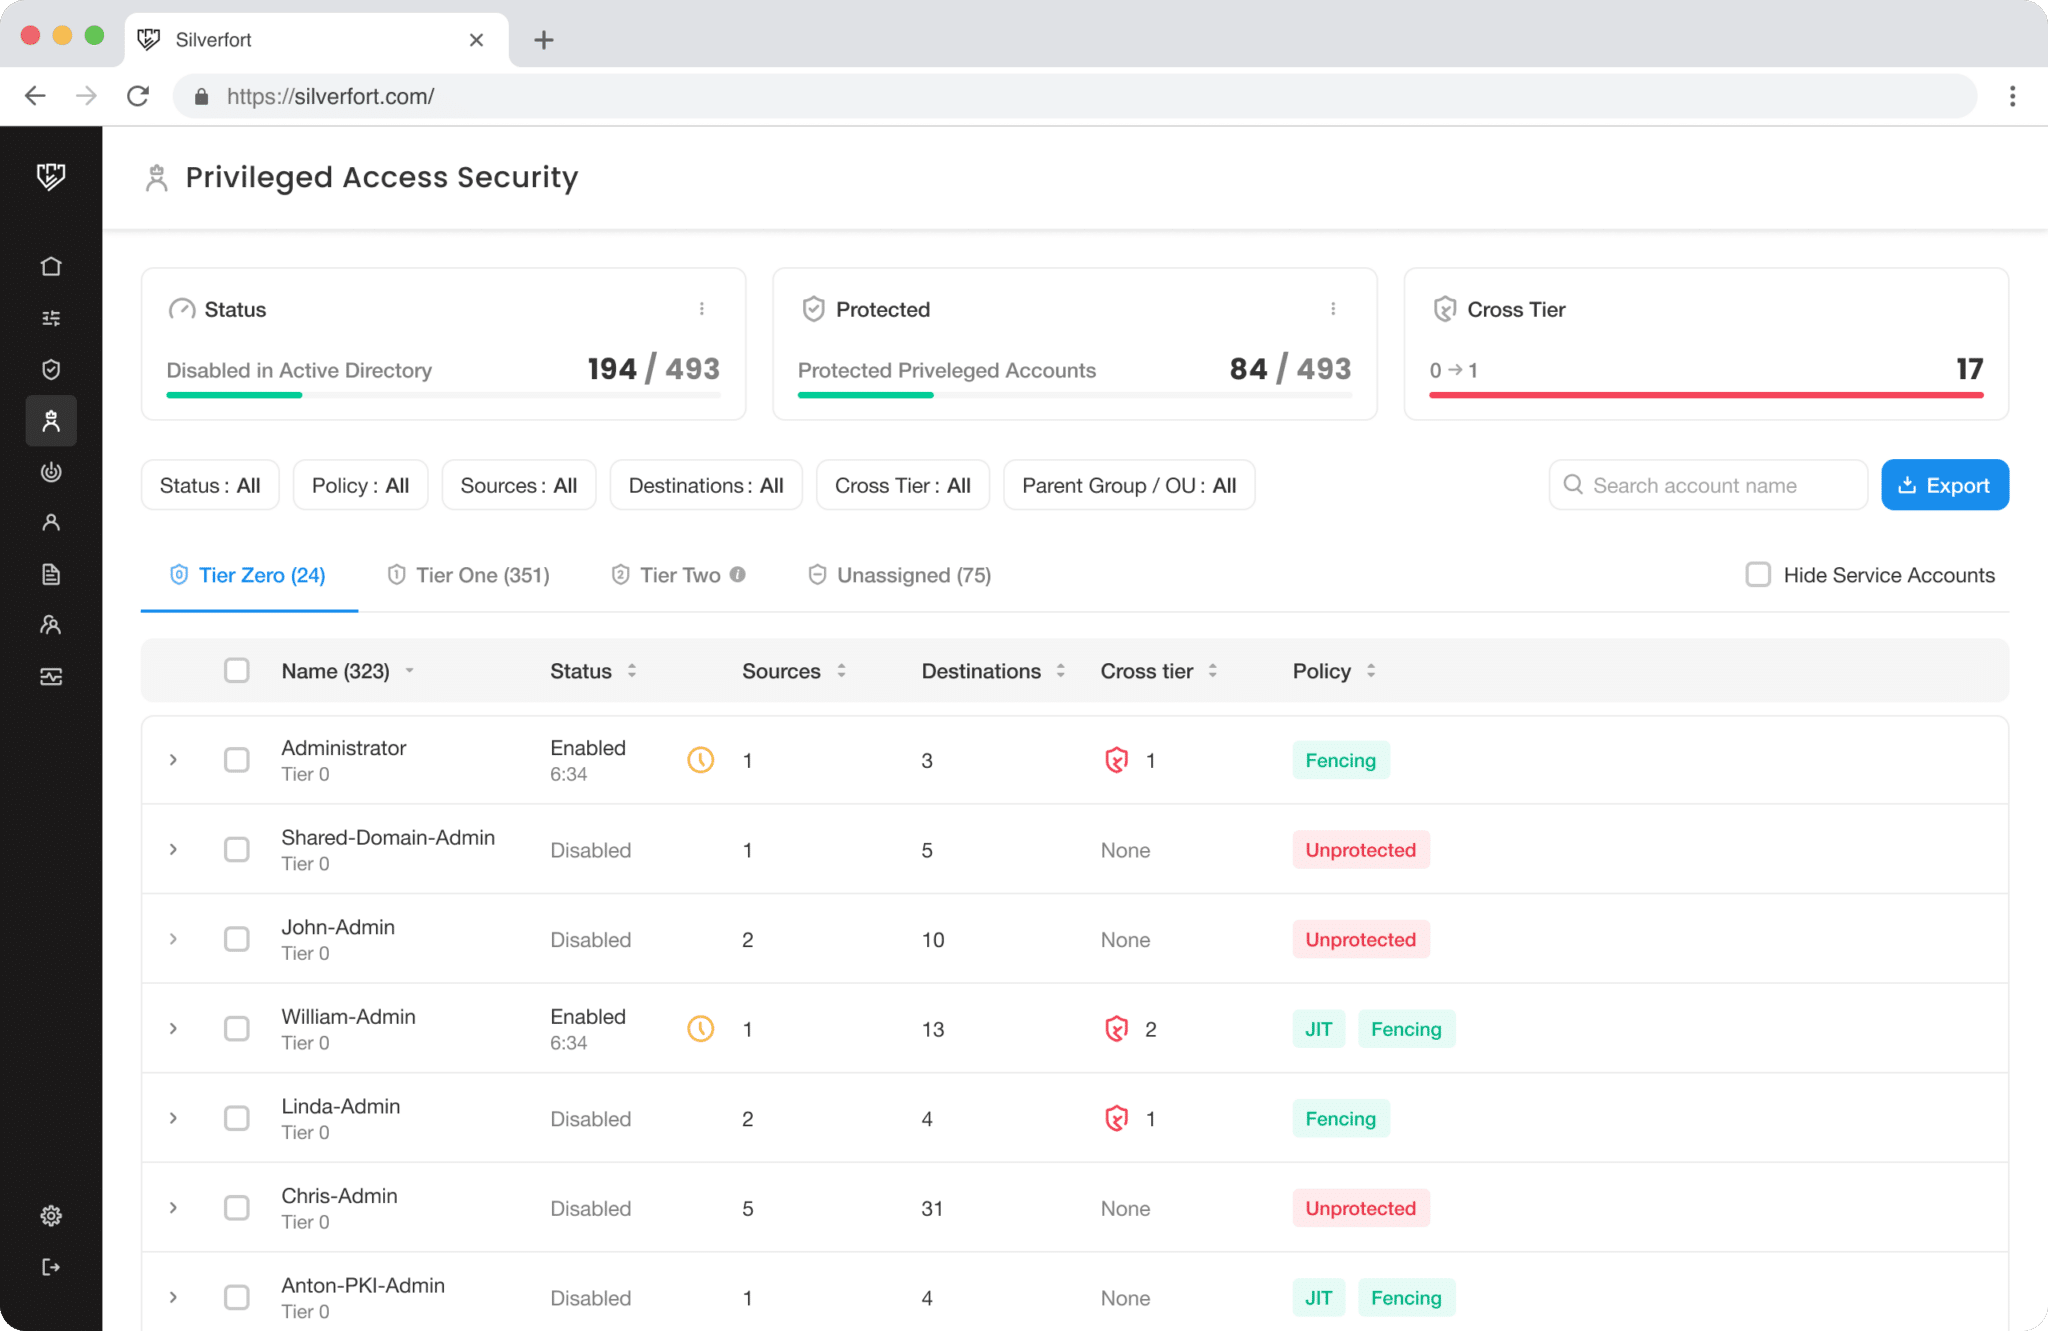Switch to the Unassigned (75) tab
This screenshot has height=1331, width=2048.
[899, 575]
